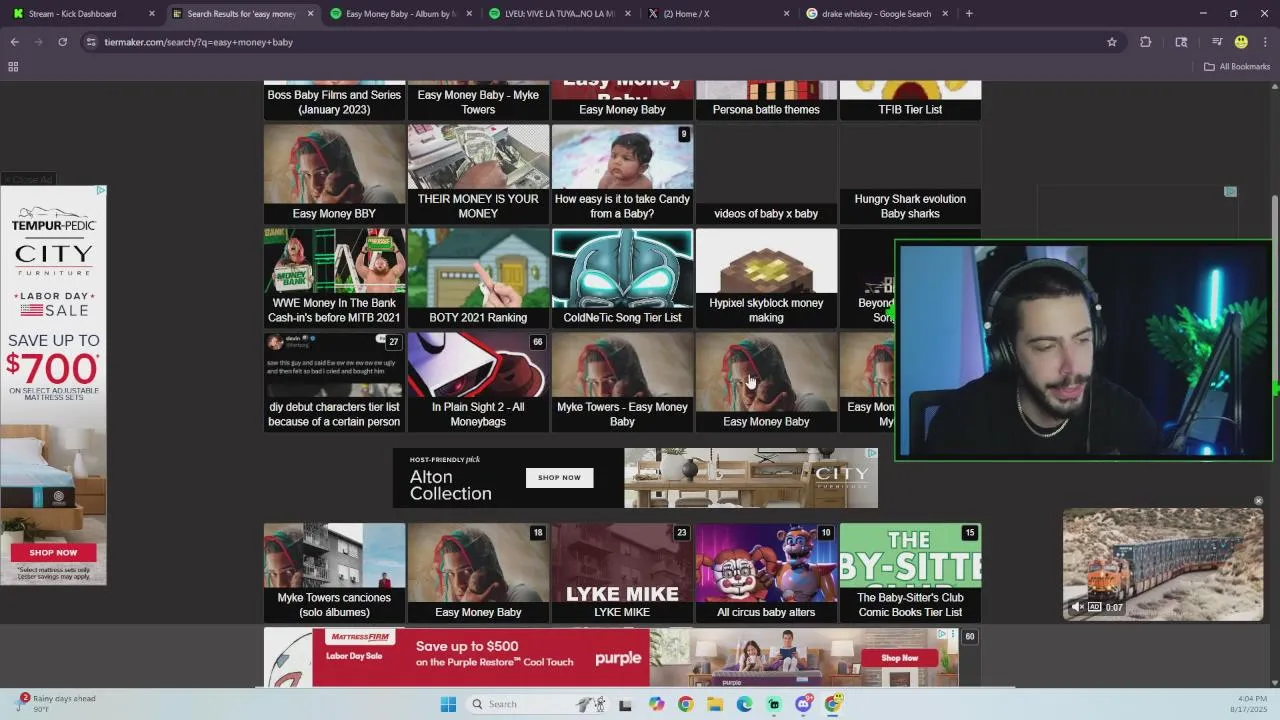Open AdChoices icon on Alton ad
The height and width of the screenshot is (720, 1280).
872,453
